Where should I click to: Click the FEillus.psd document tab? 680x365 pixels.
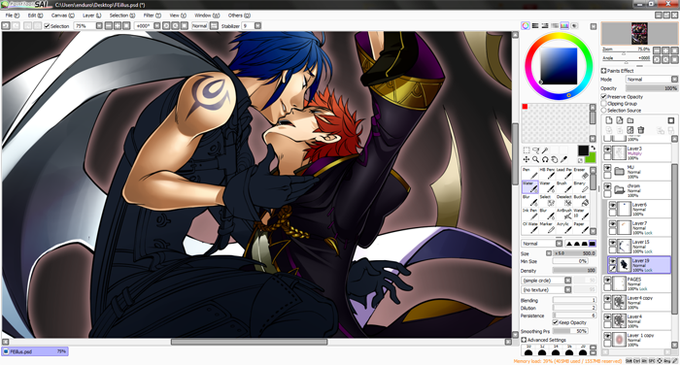coord(35,352)
